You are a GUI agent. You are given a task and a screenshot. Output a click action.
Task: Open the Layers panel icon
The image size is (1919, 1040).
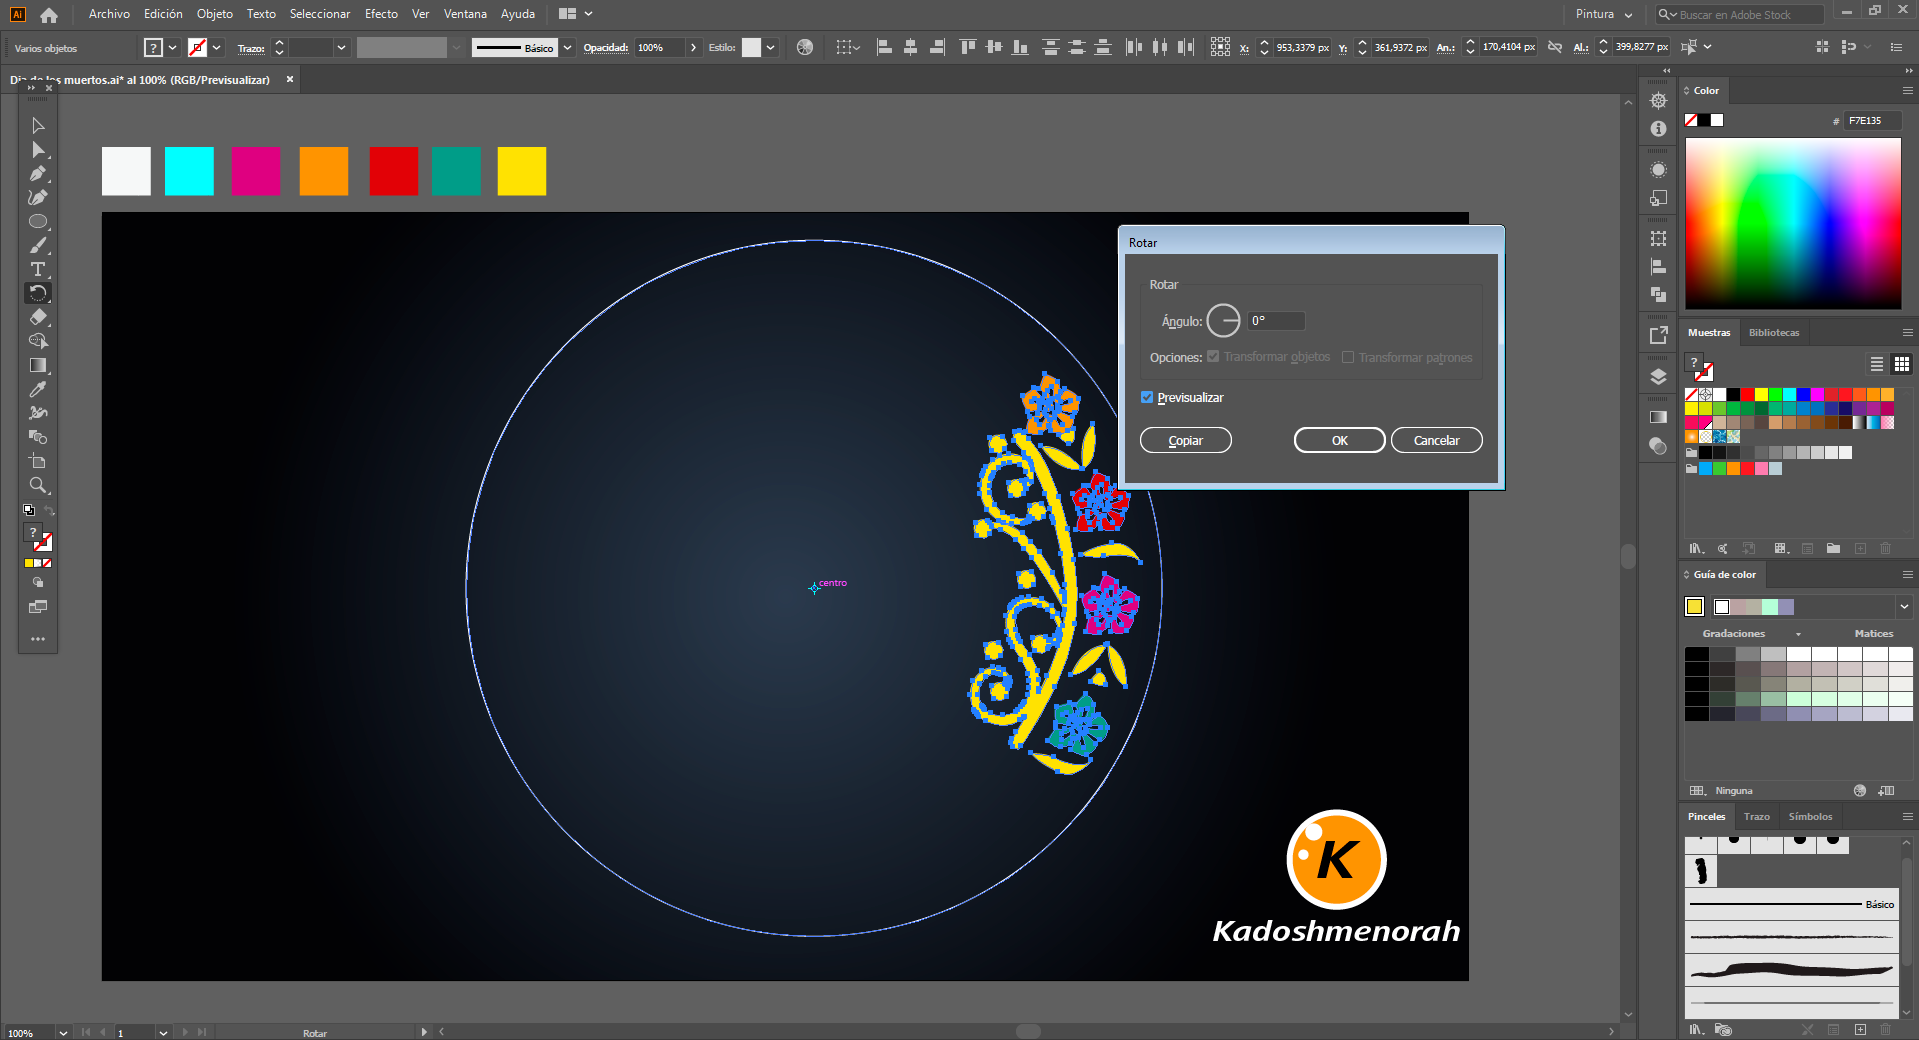pos(1658,377)
